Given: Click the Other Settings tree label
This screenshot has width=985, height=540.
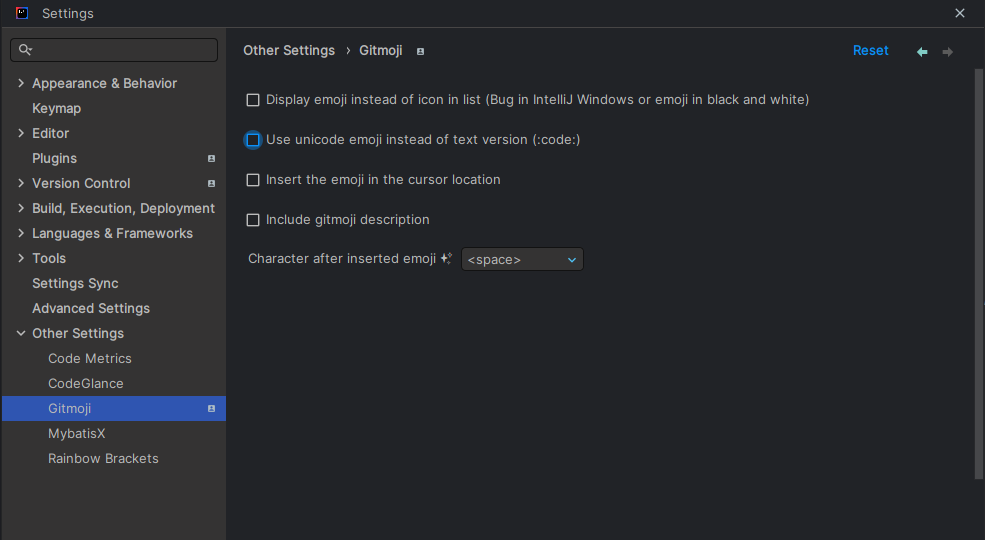Looking at the screenshot, I should tap(78, 333).
